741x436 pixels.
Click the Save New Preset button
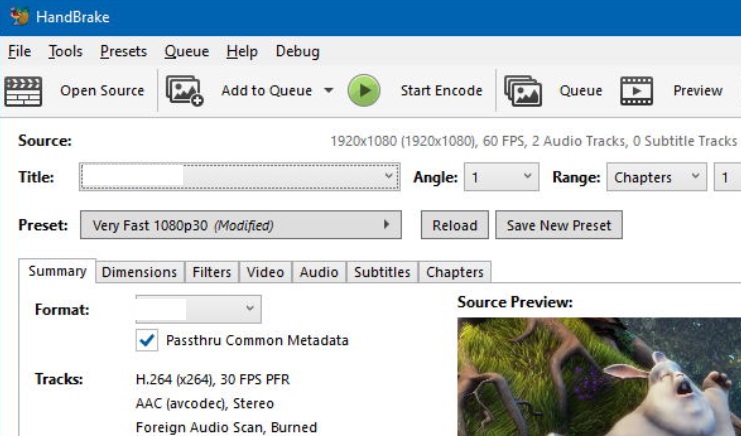pyautogui.click(x=559, y=225)
